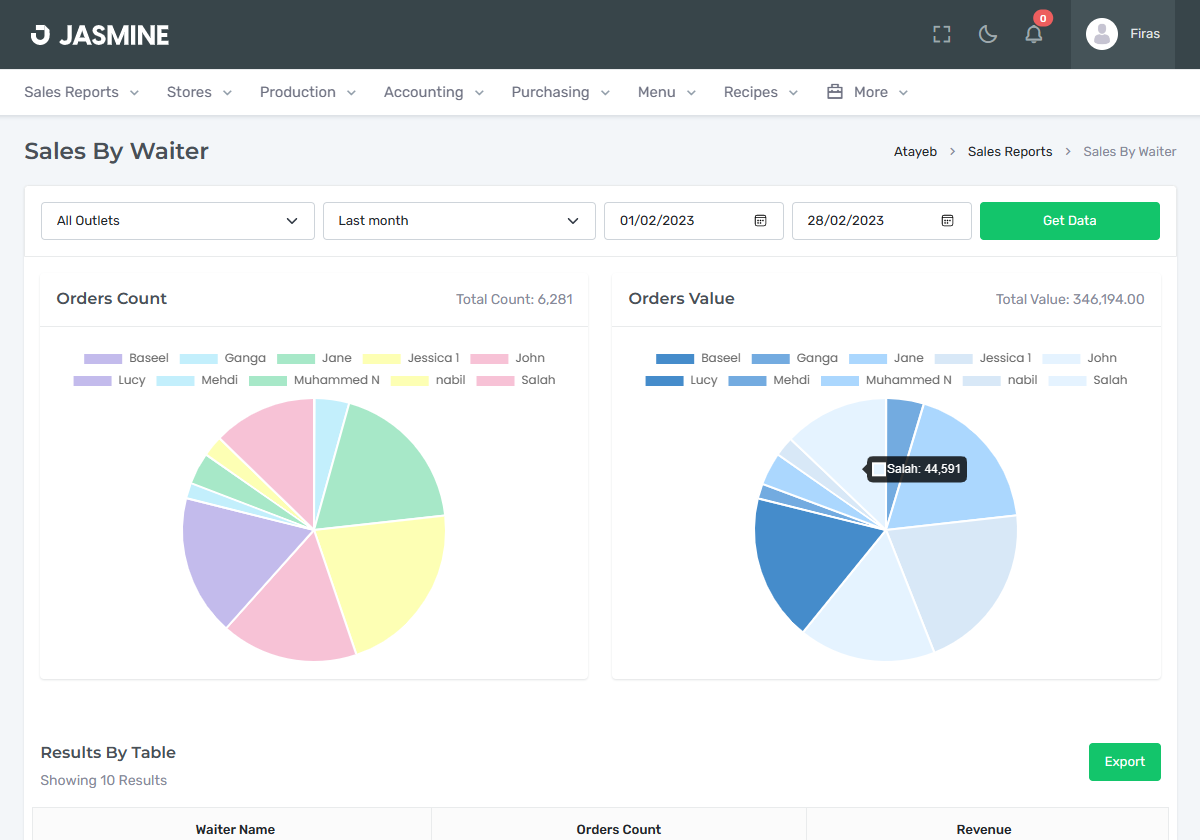Click the start date field 01/02/2023
This screenshot has width=1200, height=840.
[693, 221]
